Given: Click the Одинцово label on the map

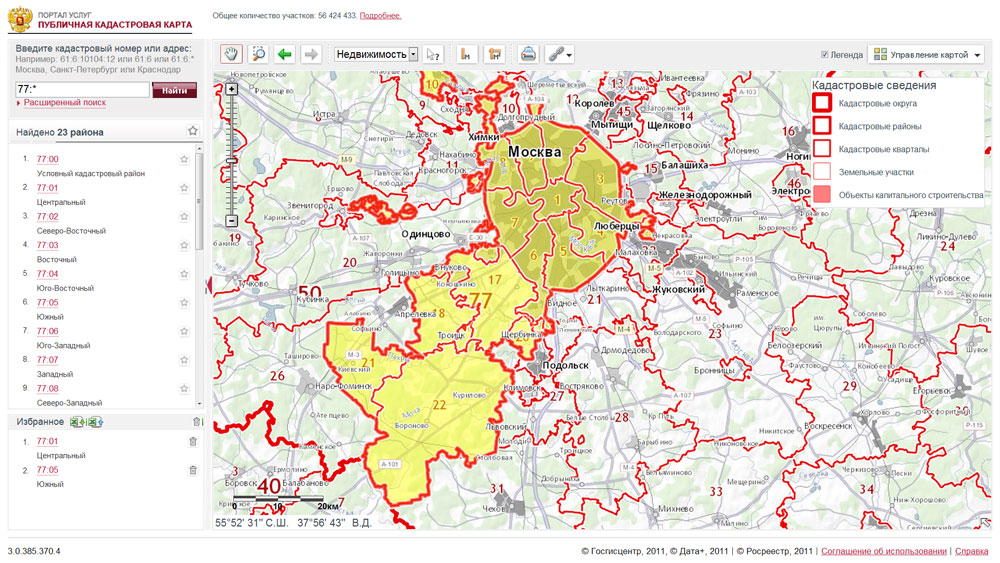Looking at the screenshot, I should coord(425,234).
